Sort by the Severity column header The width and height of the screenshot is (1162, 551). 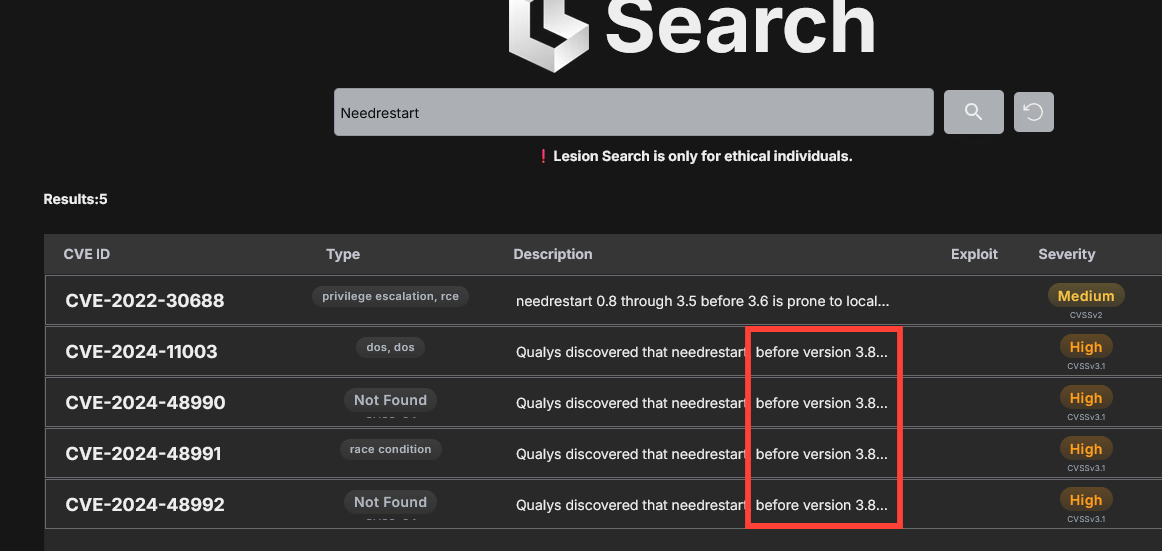pyautogui.click(x=1066, y=254)
